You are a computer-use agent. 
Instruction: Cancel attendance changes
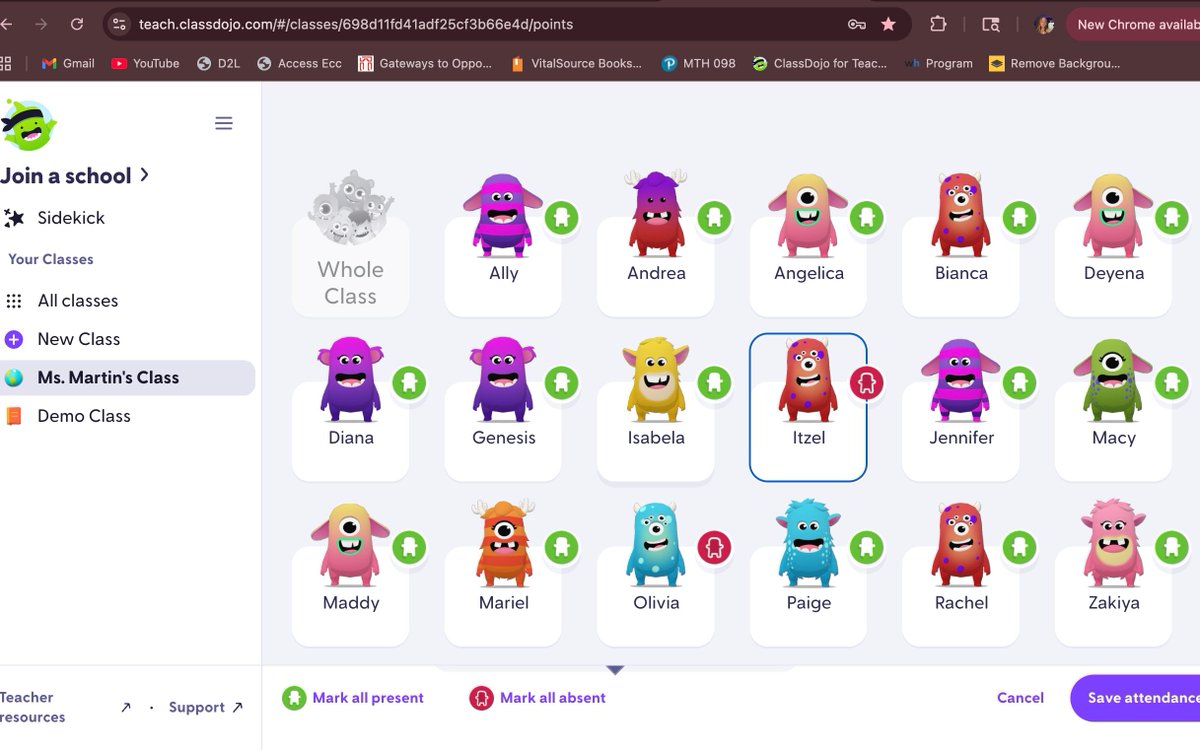point(1020,698)
